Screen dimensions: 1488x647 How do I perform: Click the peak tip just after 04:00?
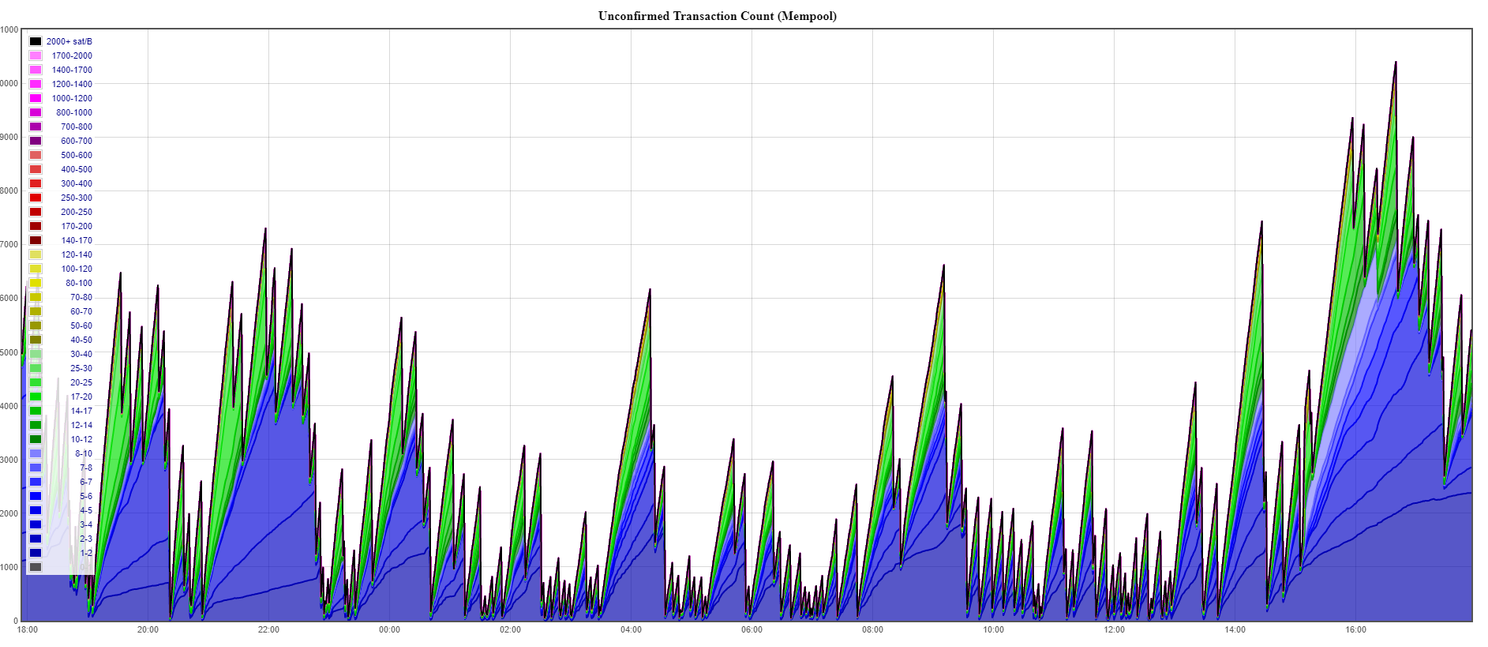(650, 289)
